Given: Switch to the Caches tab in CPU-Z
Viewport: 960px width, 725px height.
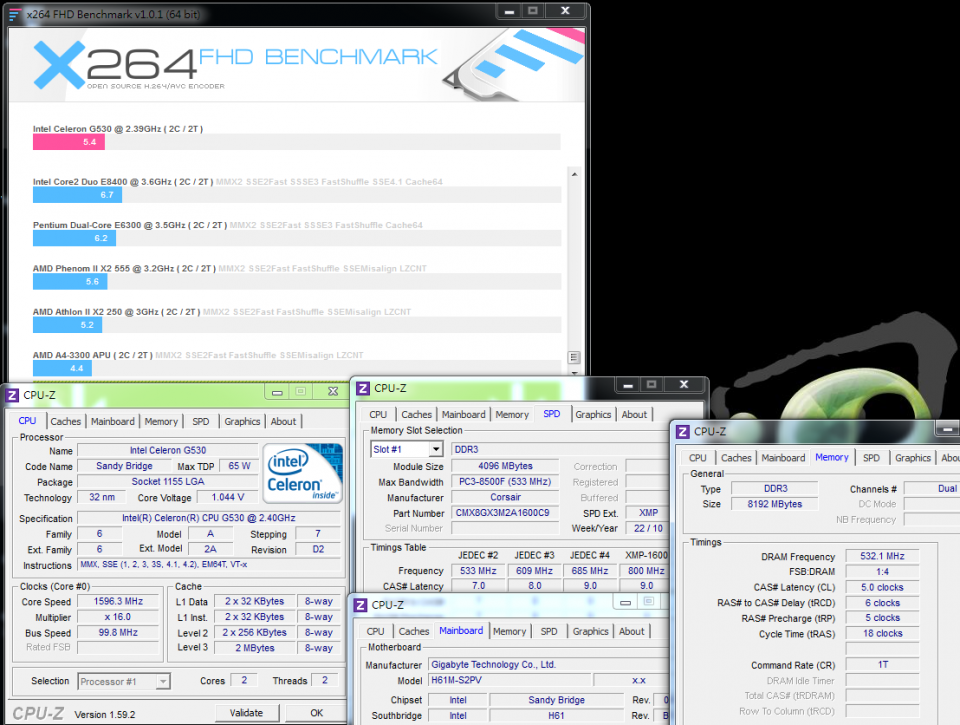Looking at the screenshot, I should pos(65,421).
